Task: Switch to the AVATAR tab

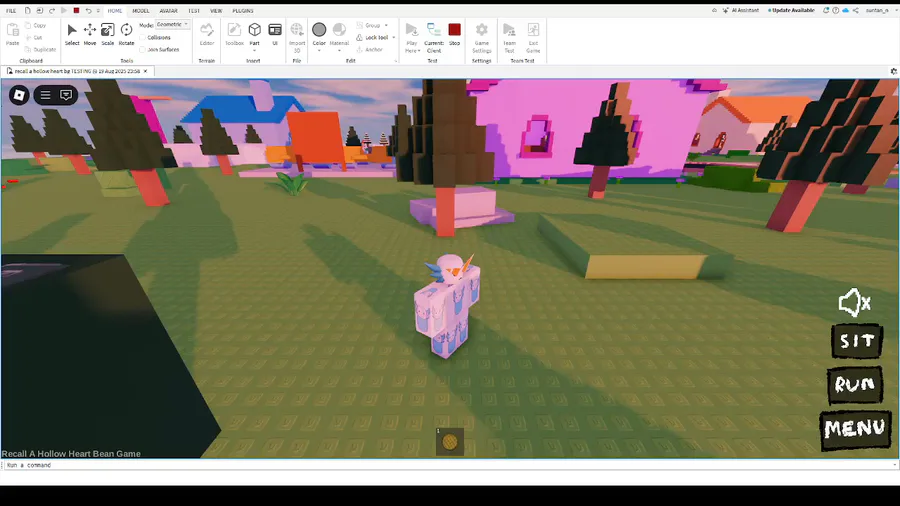Action: [x=168, y=10]
